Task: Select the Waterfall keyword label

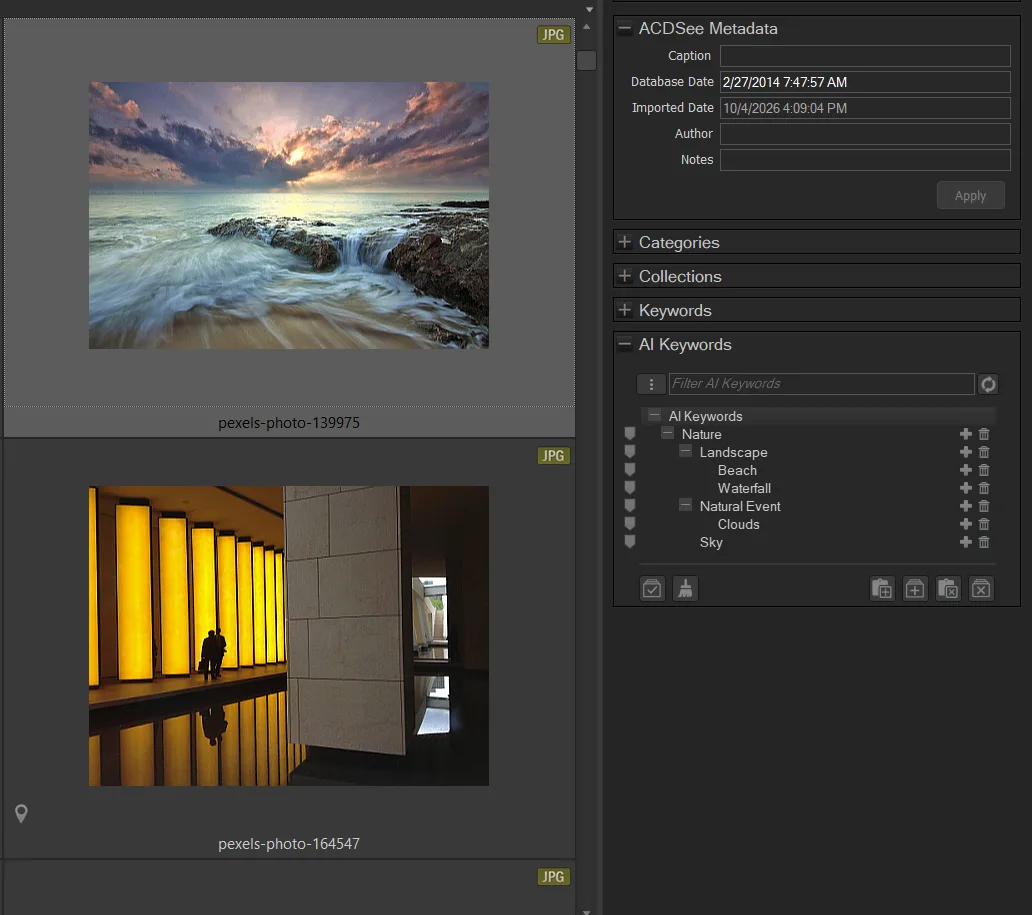Action: (x=744, y=488)
